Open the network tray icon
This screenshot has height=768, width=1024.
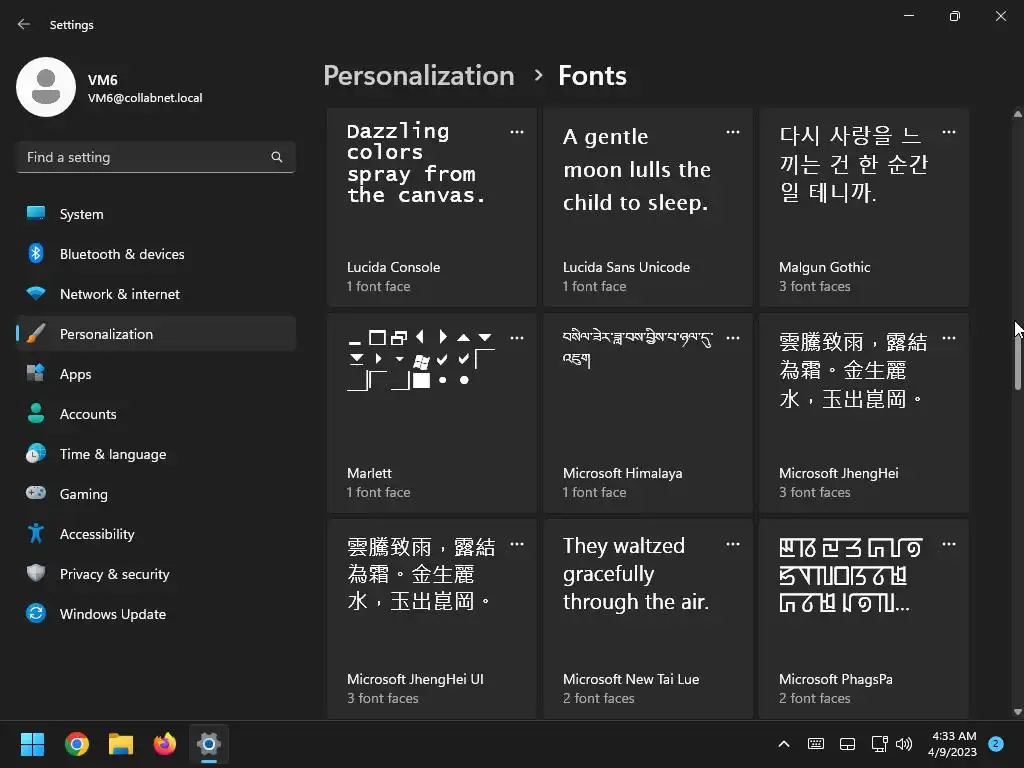(x=879, y=744)
